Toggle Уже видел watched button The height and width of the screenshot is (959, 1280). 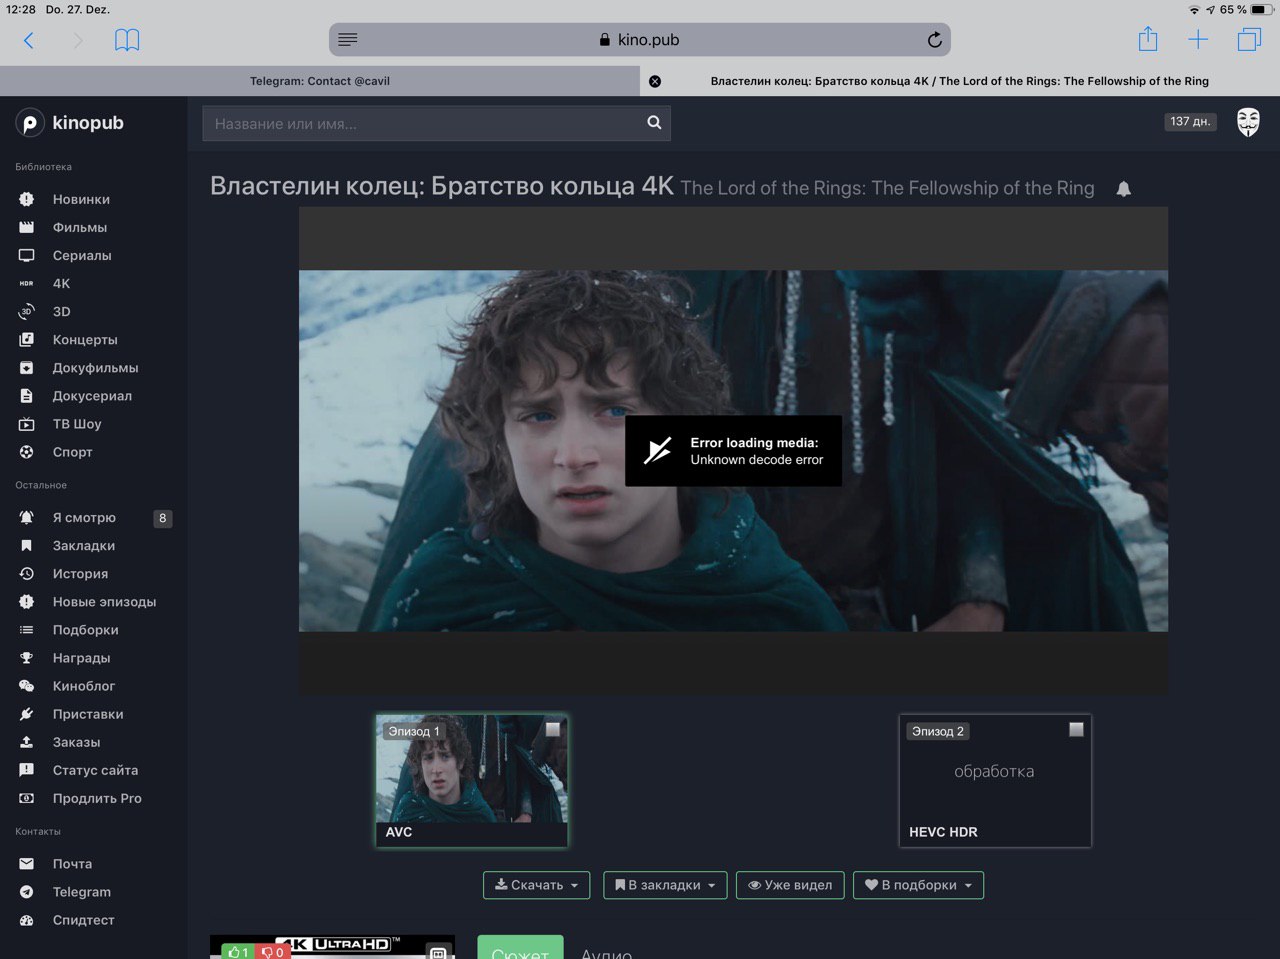(x=790, y=885)
